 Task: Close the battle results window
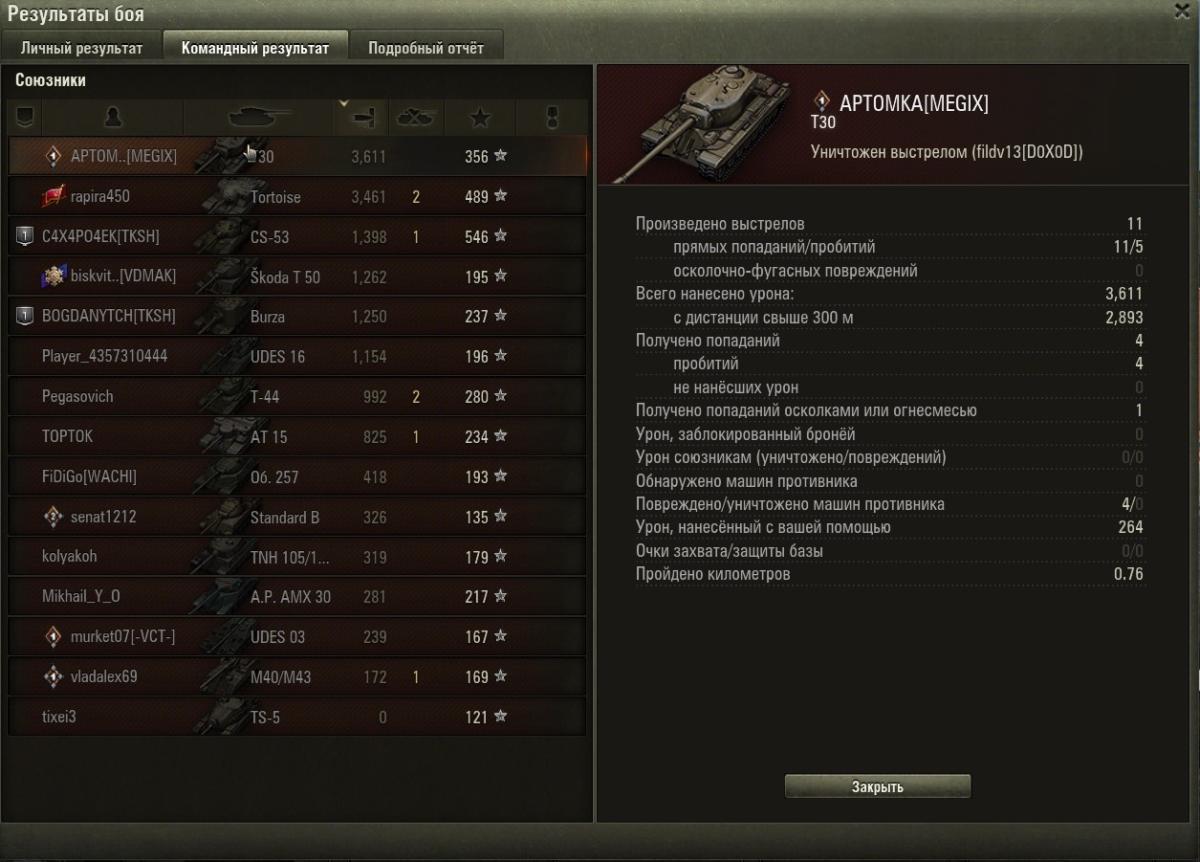(1180, 11)
